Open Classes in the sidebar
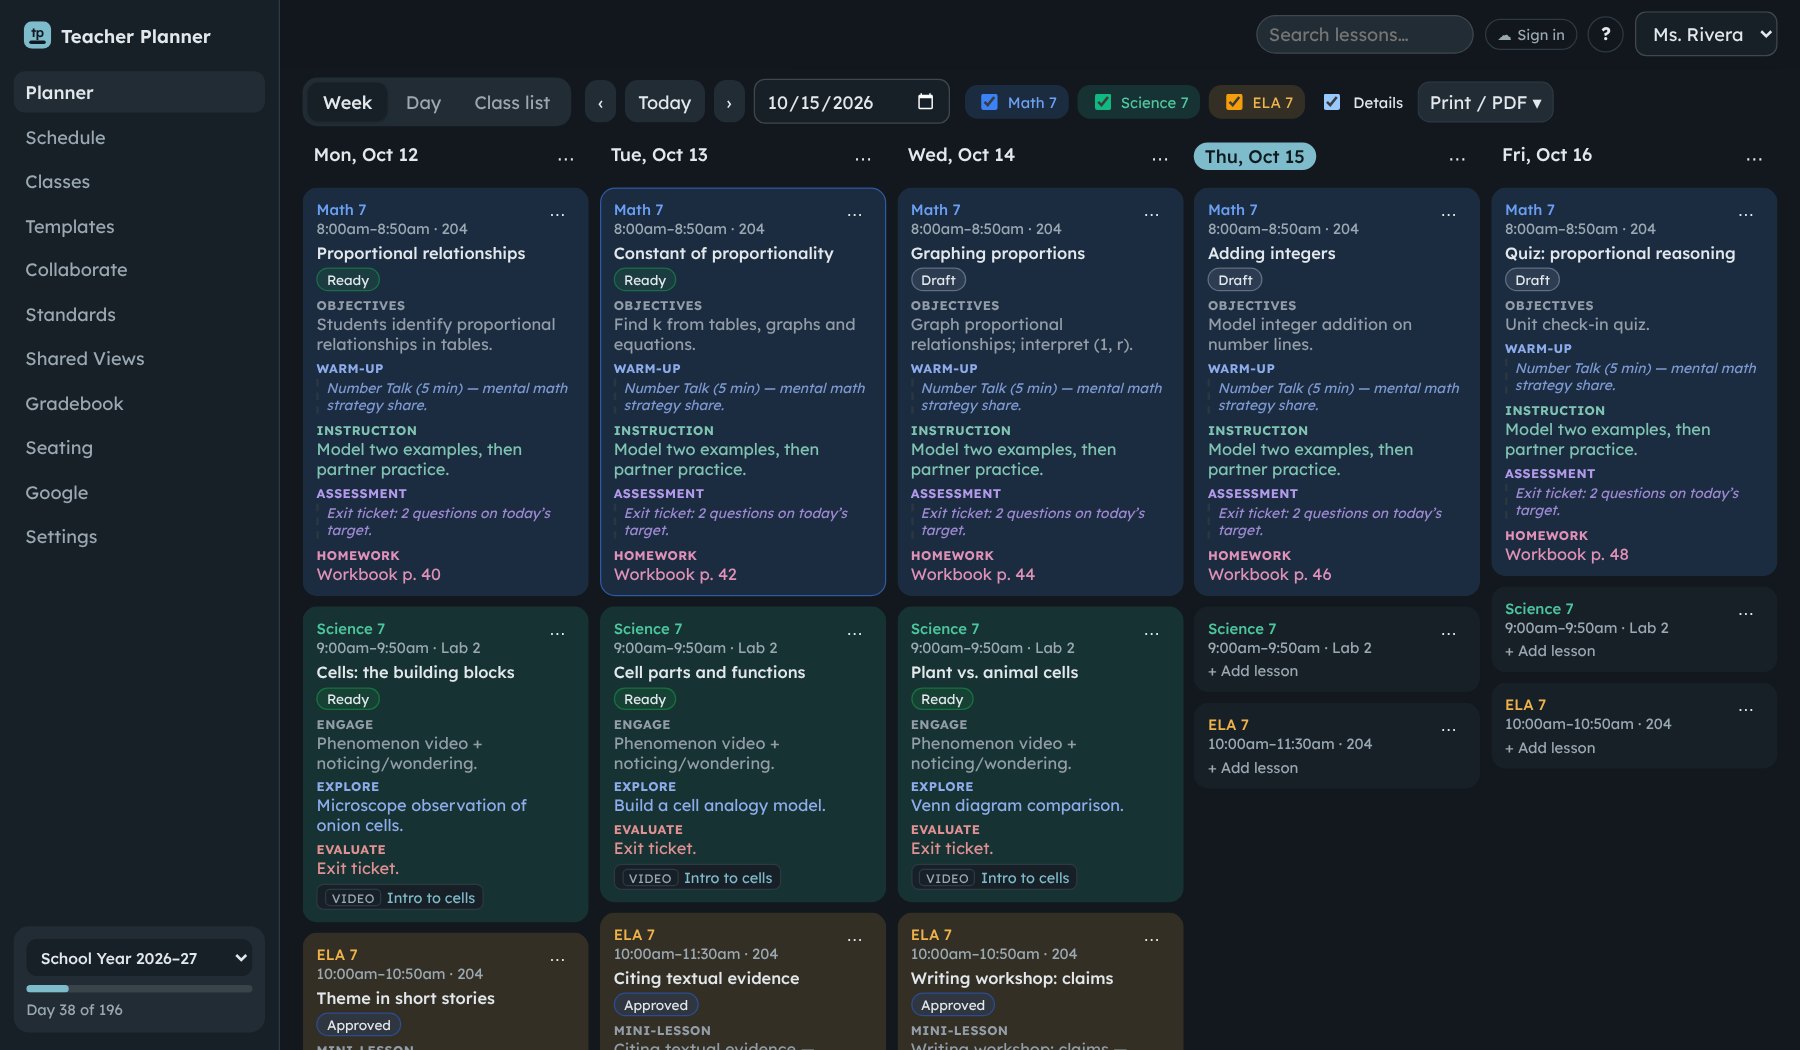Image resolution: width=1800 pixels, height=1050 pixels. (139, 181)
